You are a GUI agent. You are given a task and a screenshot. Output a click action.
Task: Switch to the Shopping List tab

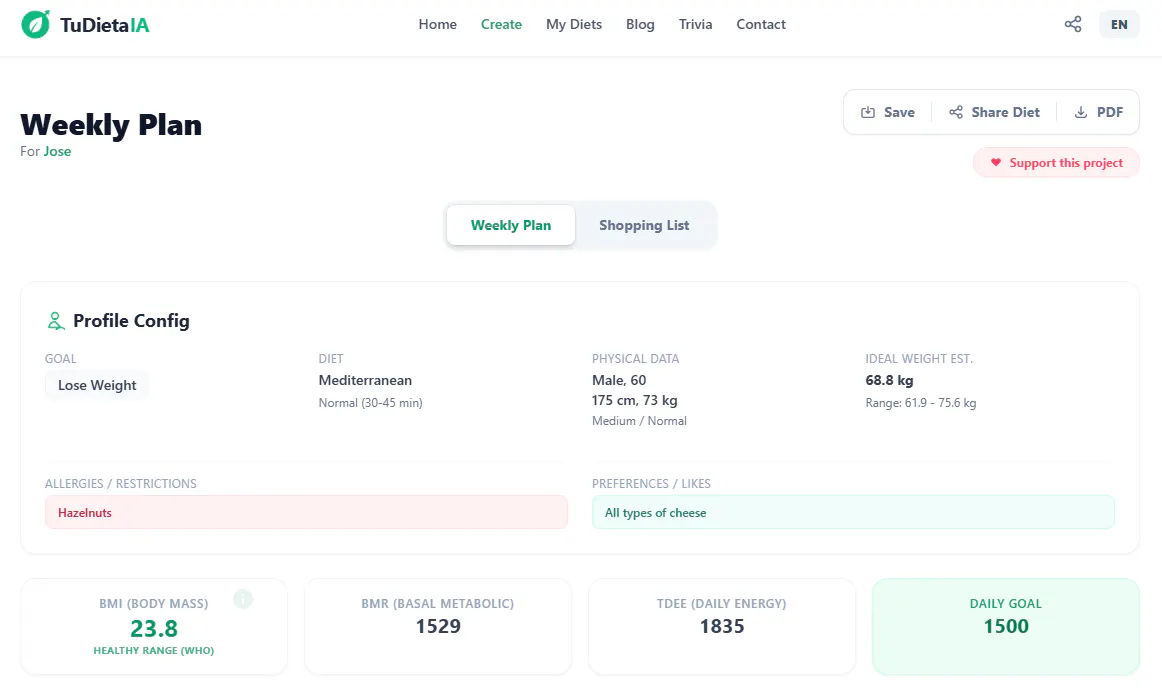pos(644,225)
